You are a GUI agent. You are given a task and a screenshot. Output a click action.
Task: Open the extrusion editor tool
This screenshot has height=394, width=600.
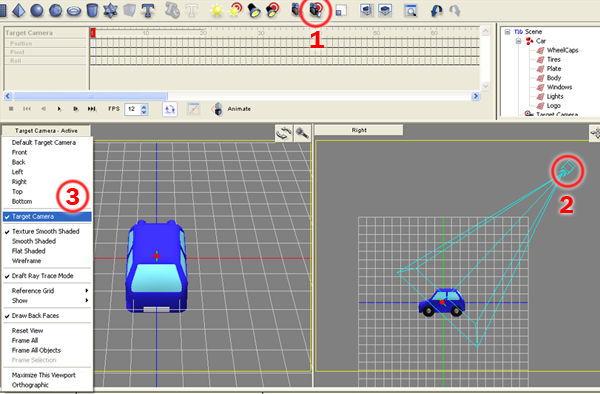[x=173, y=10]
